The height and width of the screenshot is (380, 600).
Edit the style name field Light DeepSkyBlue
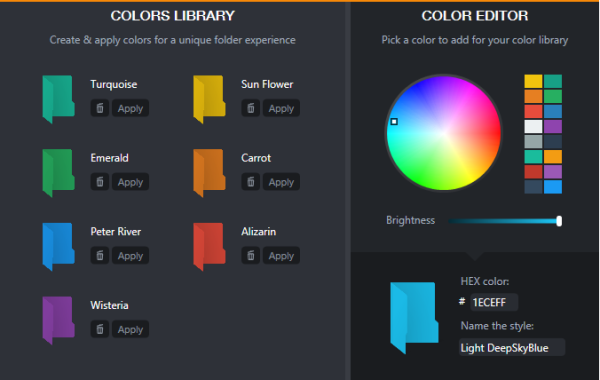pyautogui.click(x=512, y=347)
